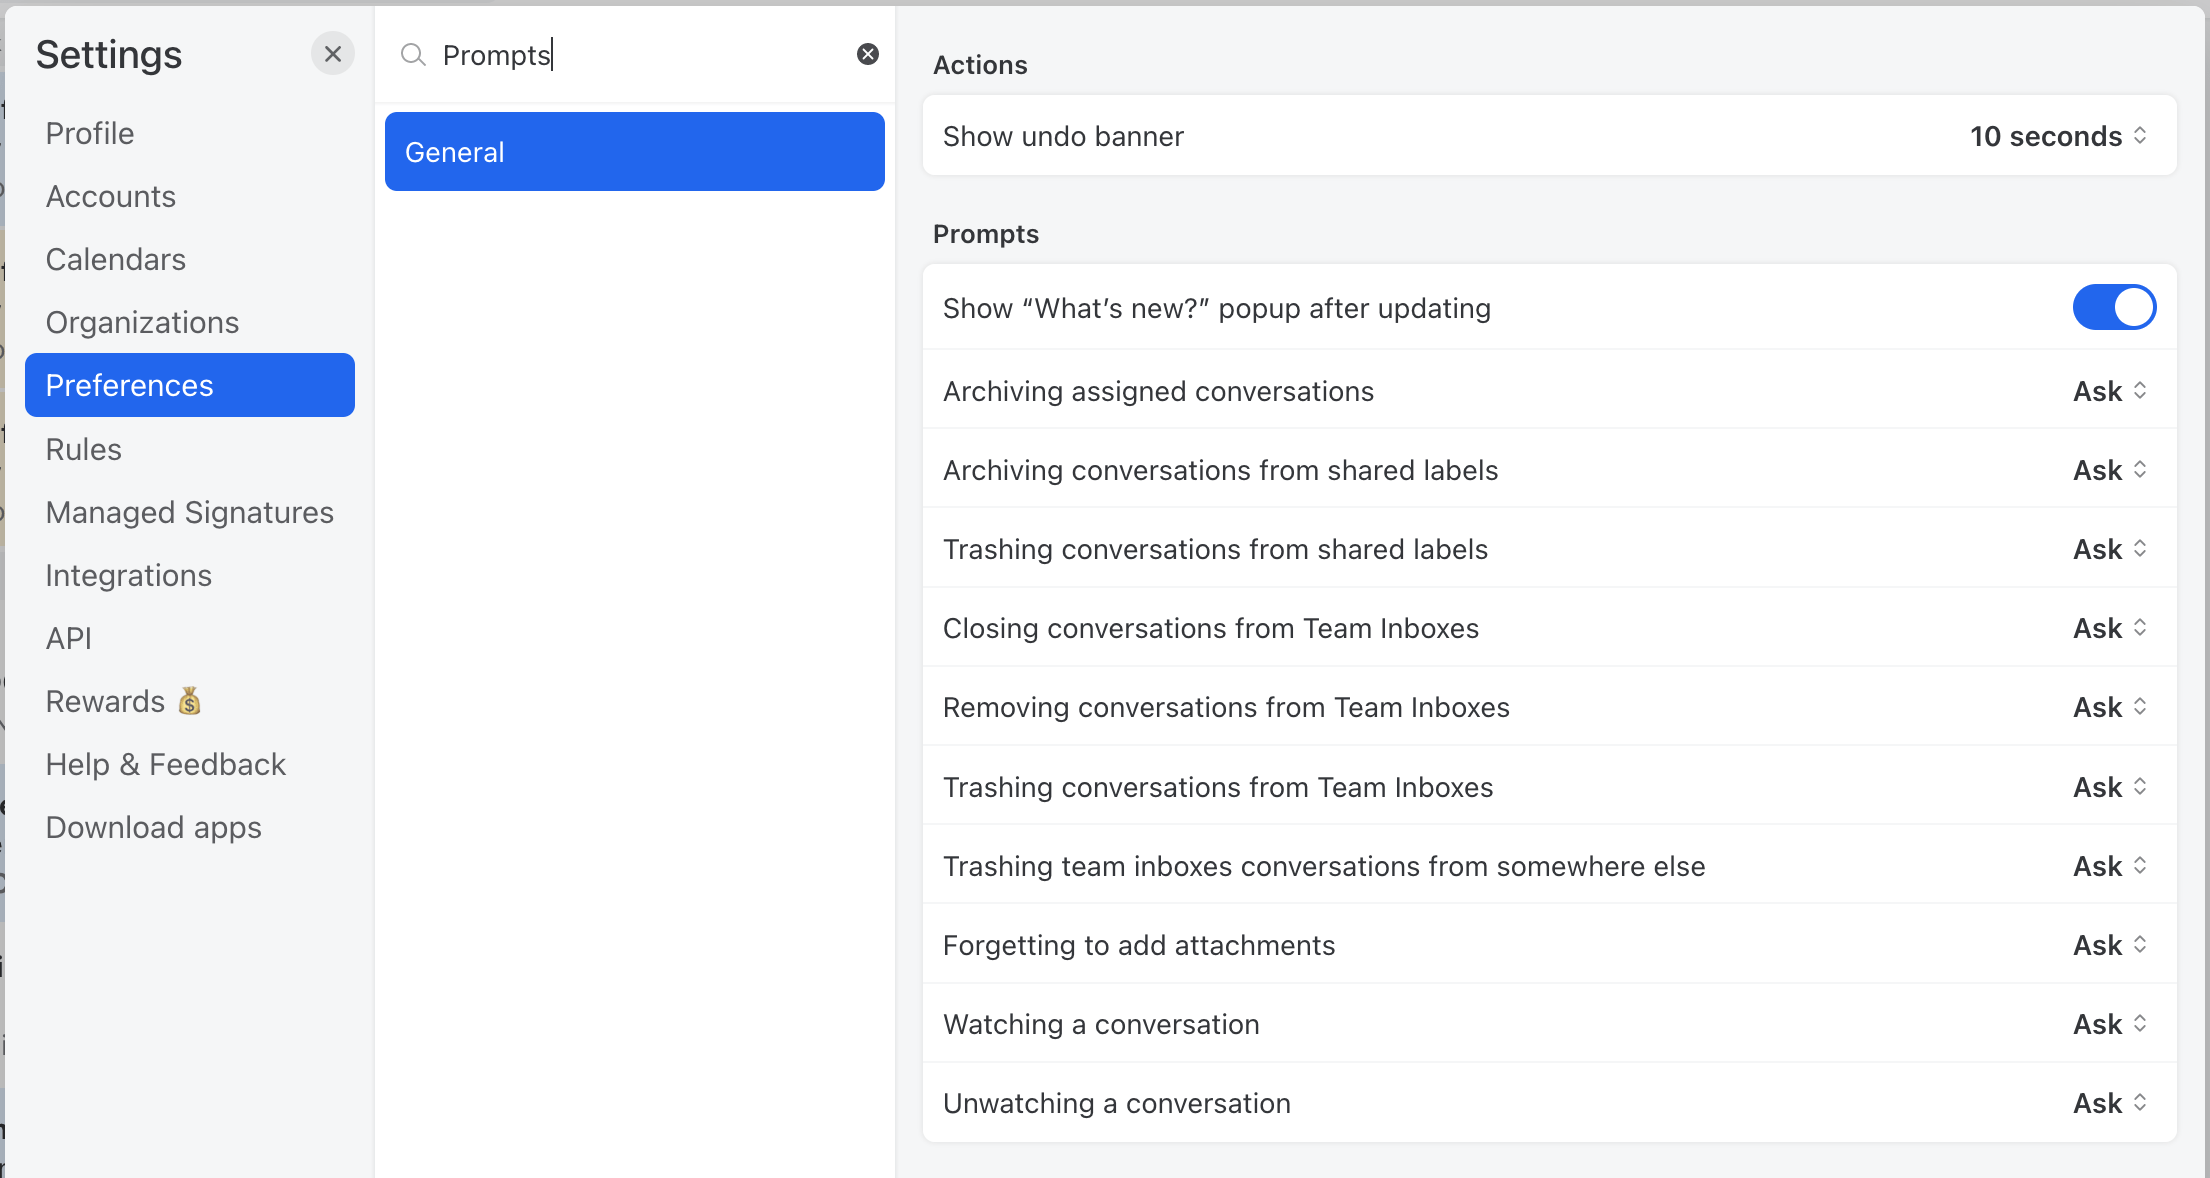2210x1178 pixels.
Task: Change "Closing conversations from Team Inboxes" setting
Action: [2108, 628]
